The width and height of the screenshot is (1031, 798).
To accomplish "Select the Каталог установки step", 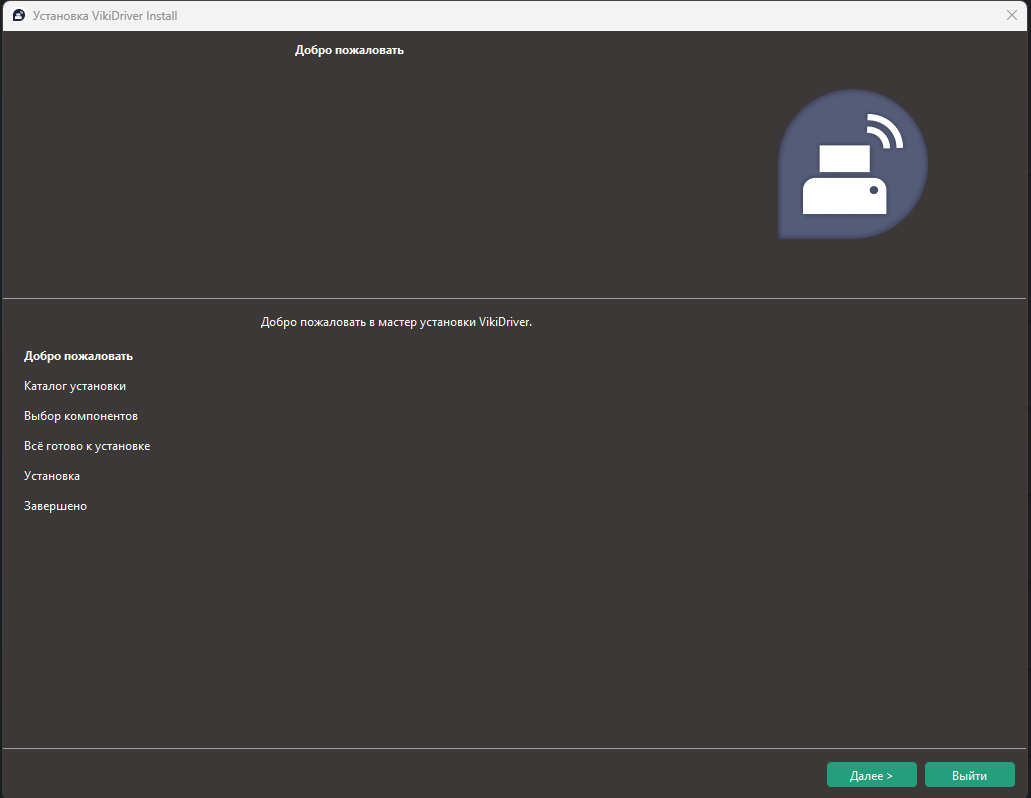I will click(75, 386).
